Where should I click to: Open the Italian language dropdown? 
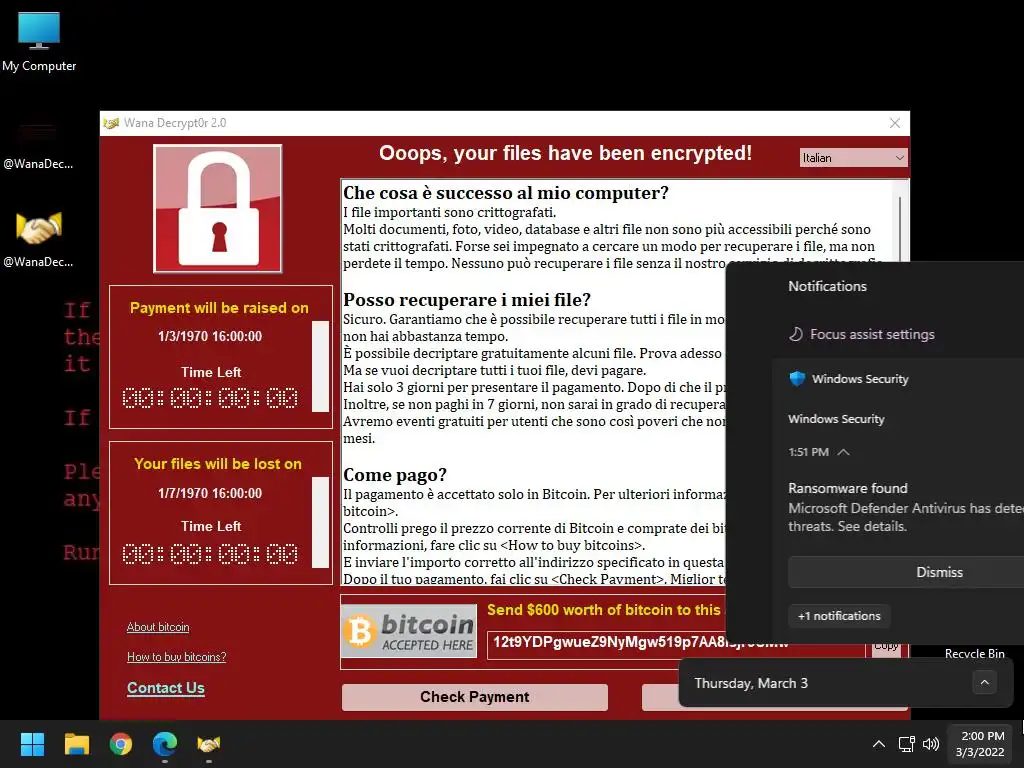854,157
